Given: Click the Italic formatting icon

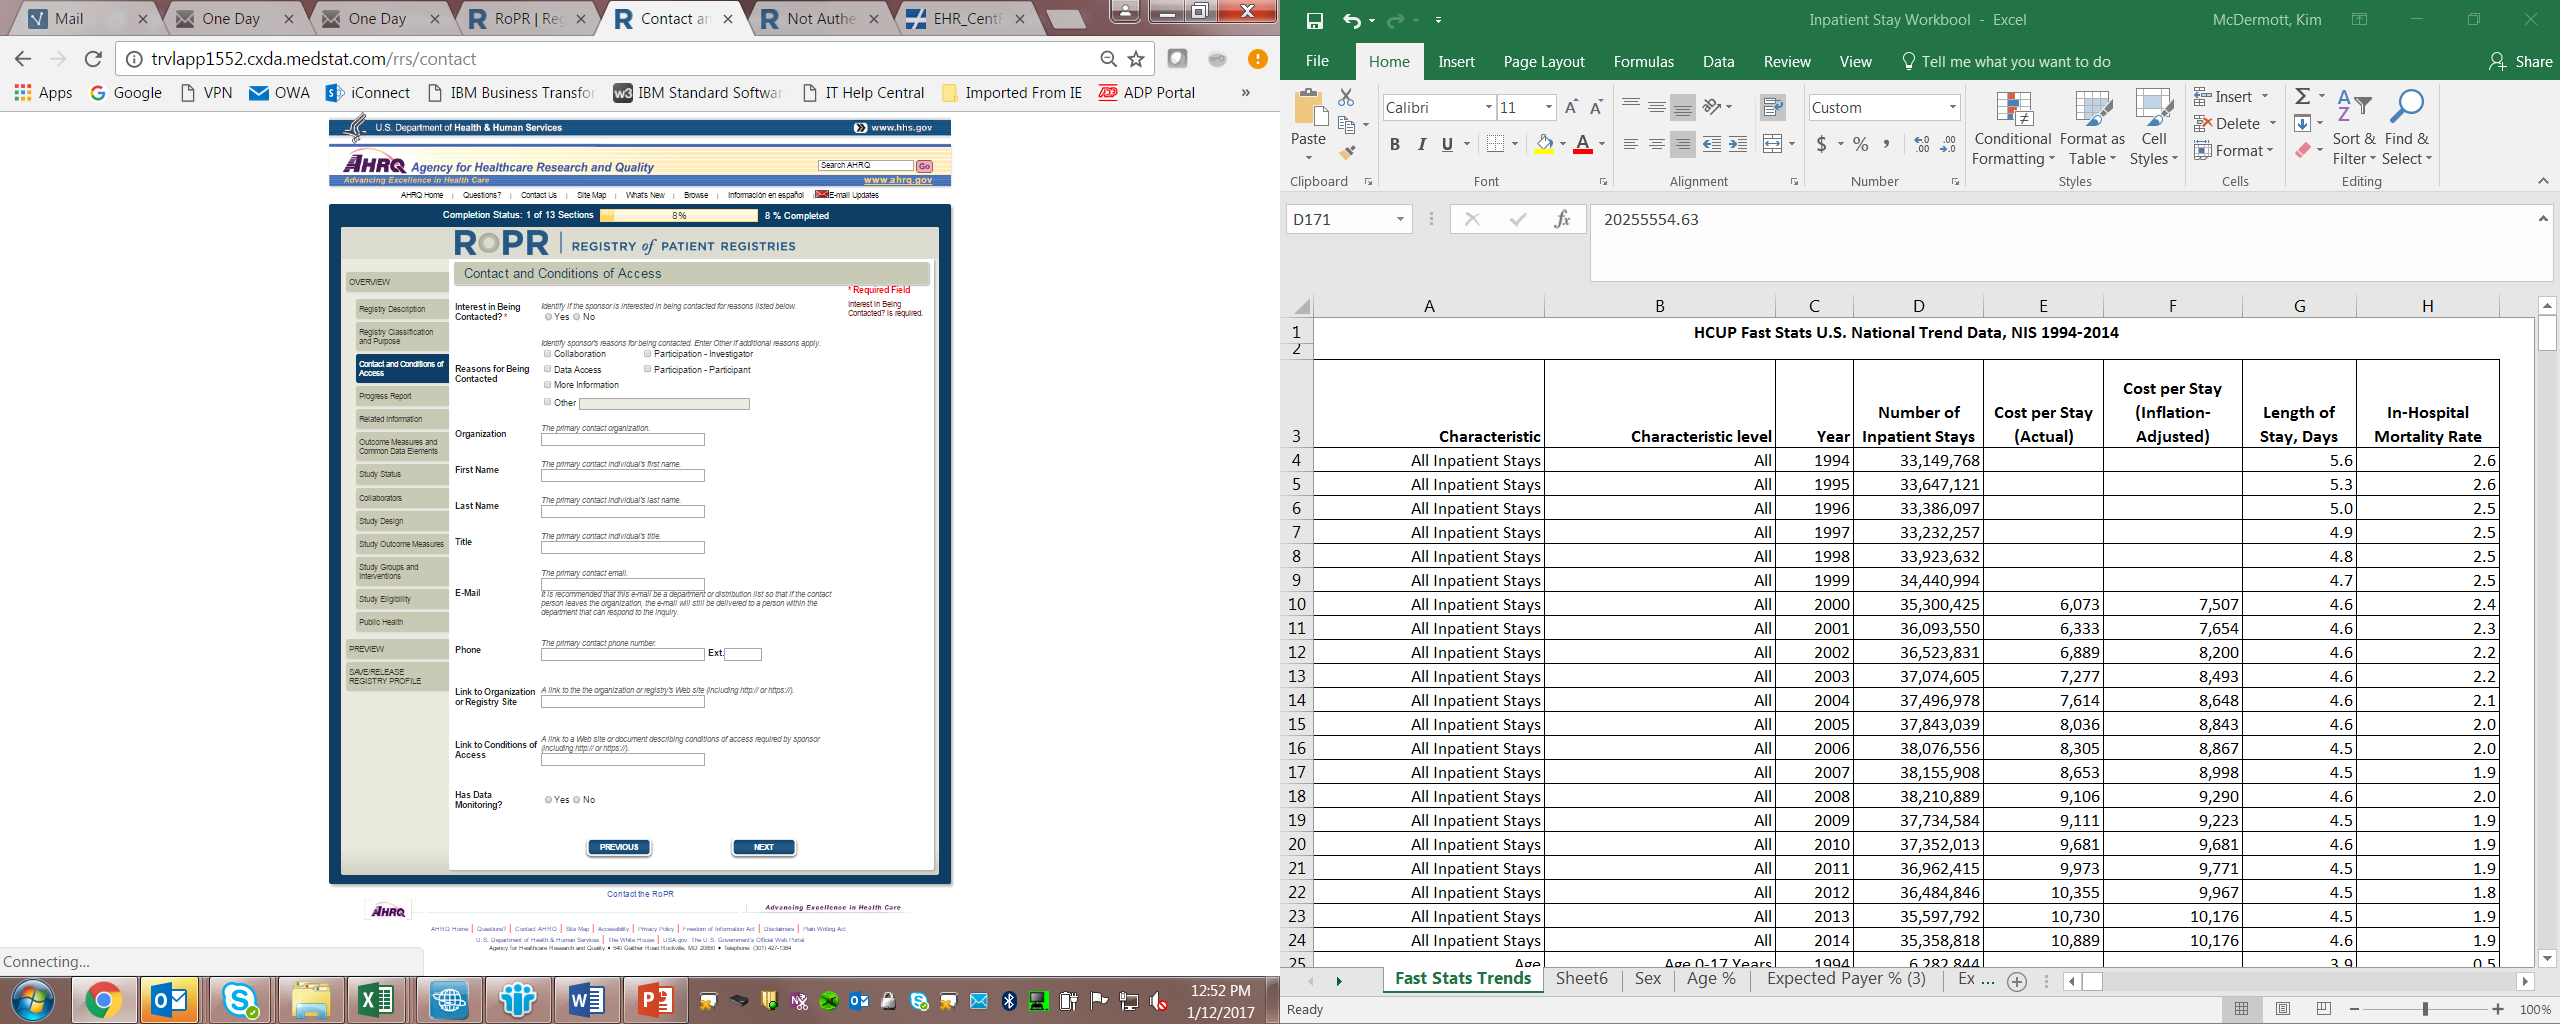Looking at the screenshot, I should click(x=1421, y=145).
